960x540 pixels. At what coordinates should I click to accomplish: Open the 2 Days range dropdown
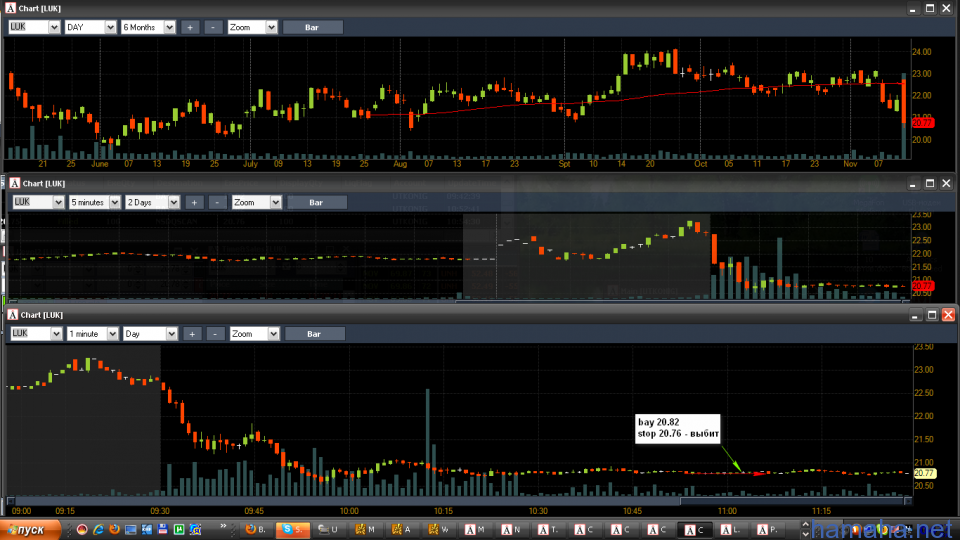152,202
